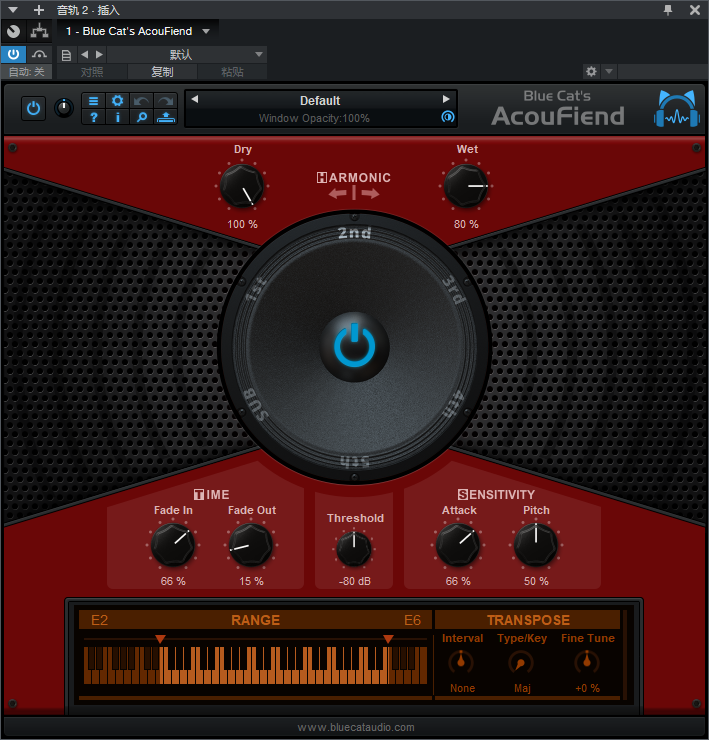Open the plugin settings gear icon
The height and width of the screenshot is (740, 709).
(118, 101)
